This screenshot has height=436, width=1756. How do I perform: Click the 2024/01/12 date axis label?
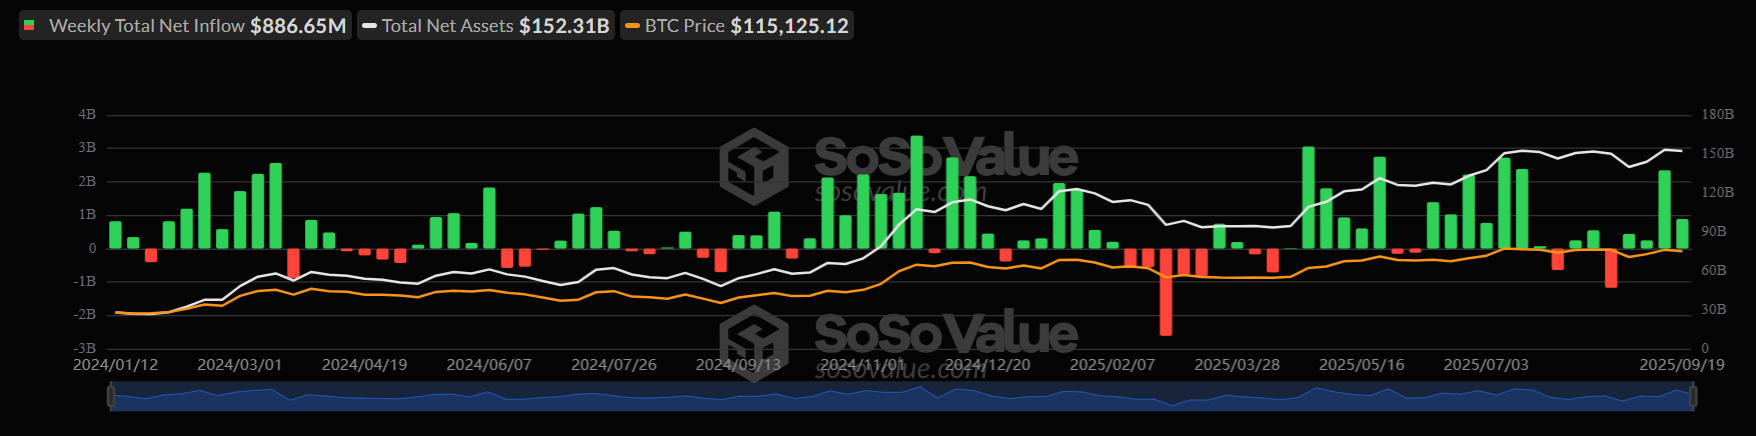pos(115,365)
